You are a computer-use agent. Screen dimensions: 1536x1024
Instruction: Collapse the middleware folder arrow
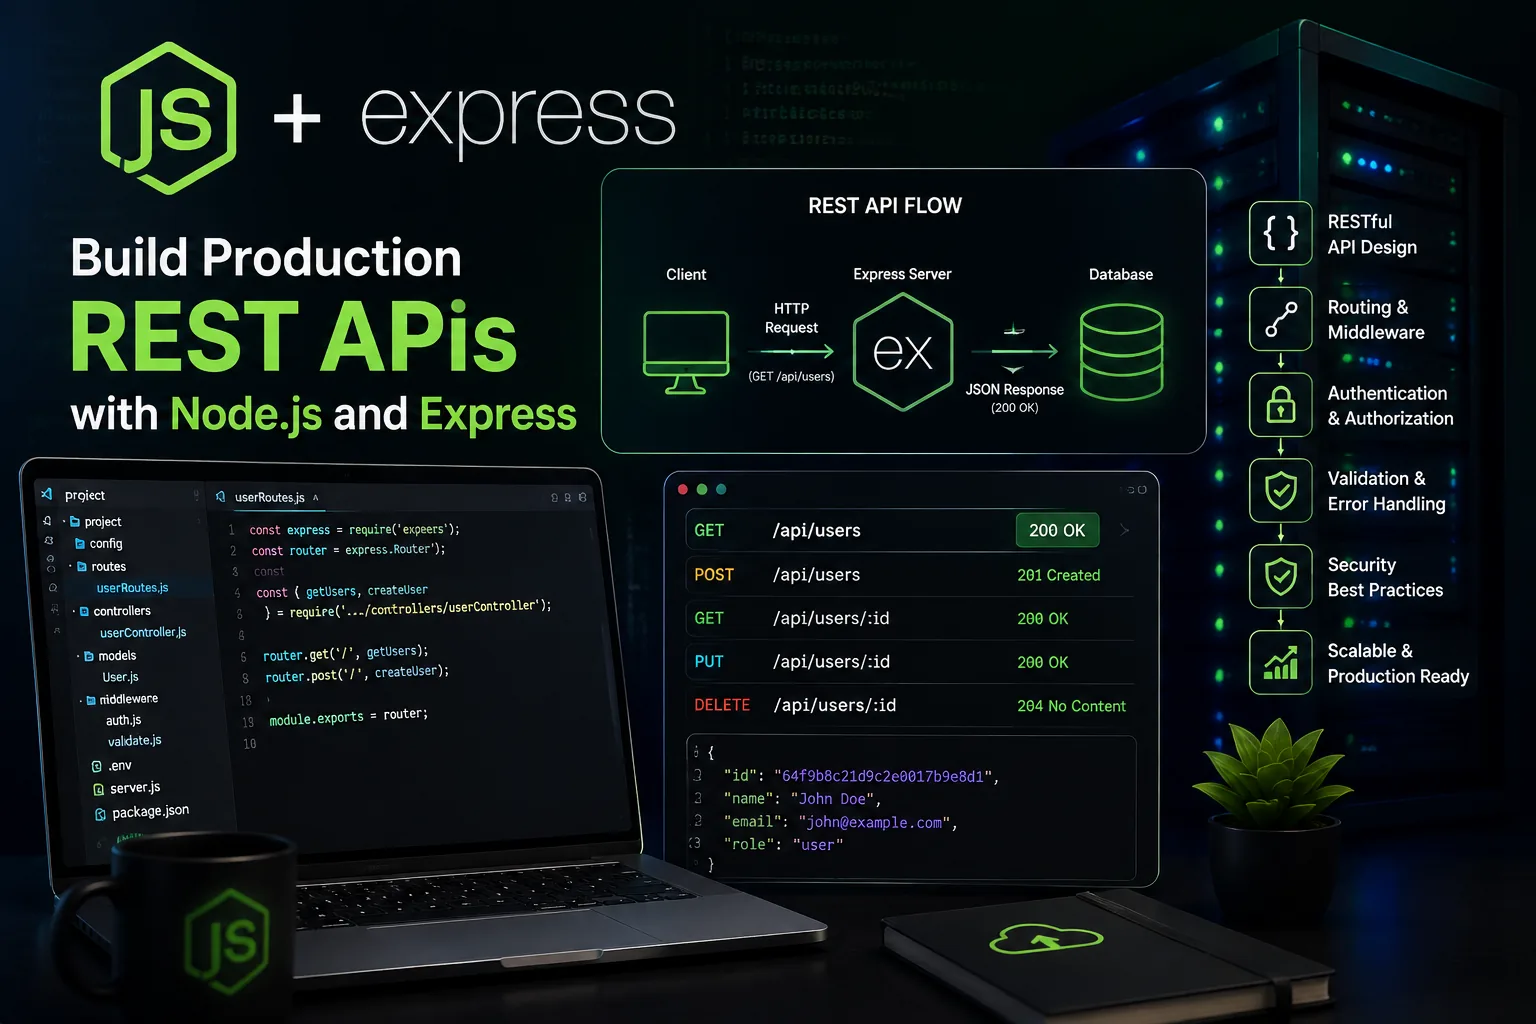pos(80,700)
